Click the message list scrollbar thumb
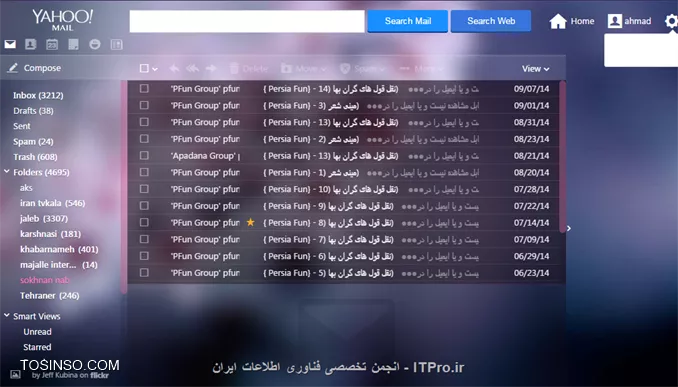The height and width of the screenshot is (387, 678). pos(563,157)
